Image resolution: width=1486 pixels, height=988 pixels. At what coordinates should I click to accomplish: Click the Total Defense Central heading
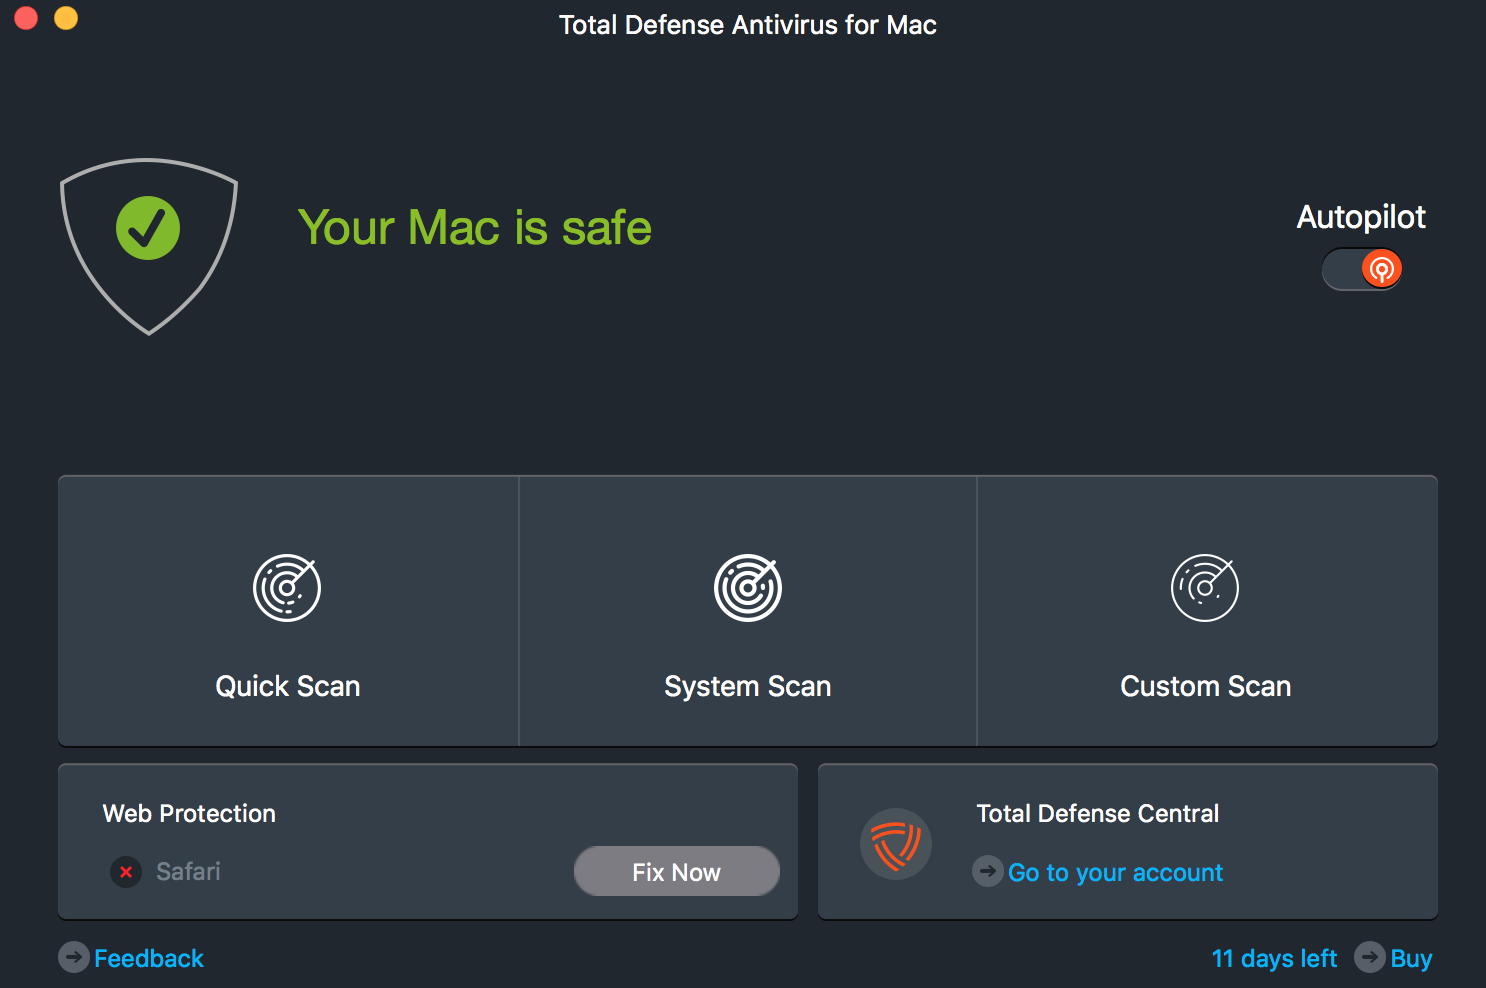click(1098, 814)
